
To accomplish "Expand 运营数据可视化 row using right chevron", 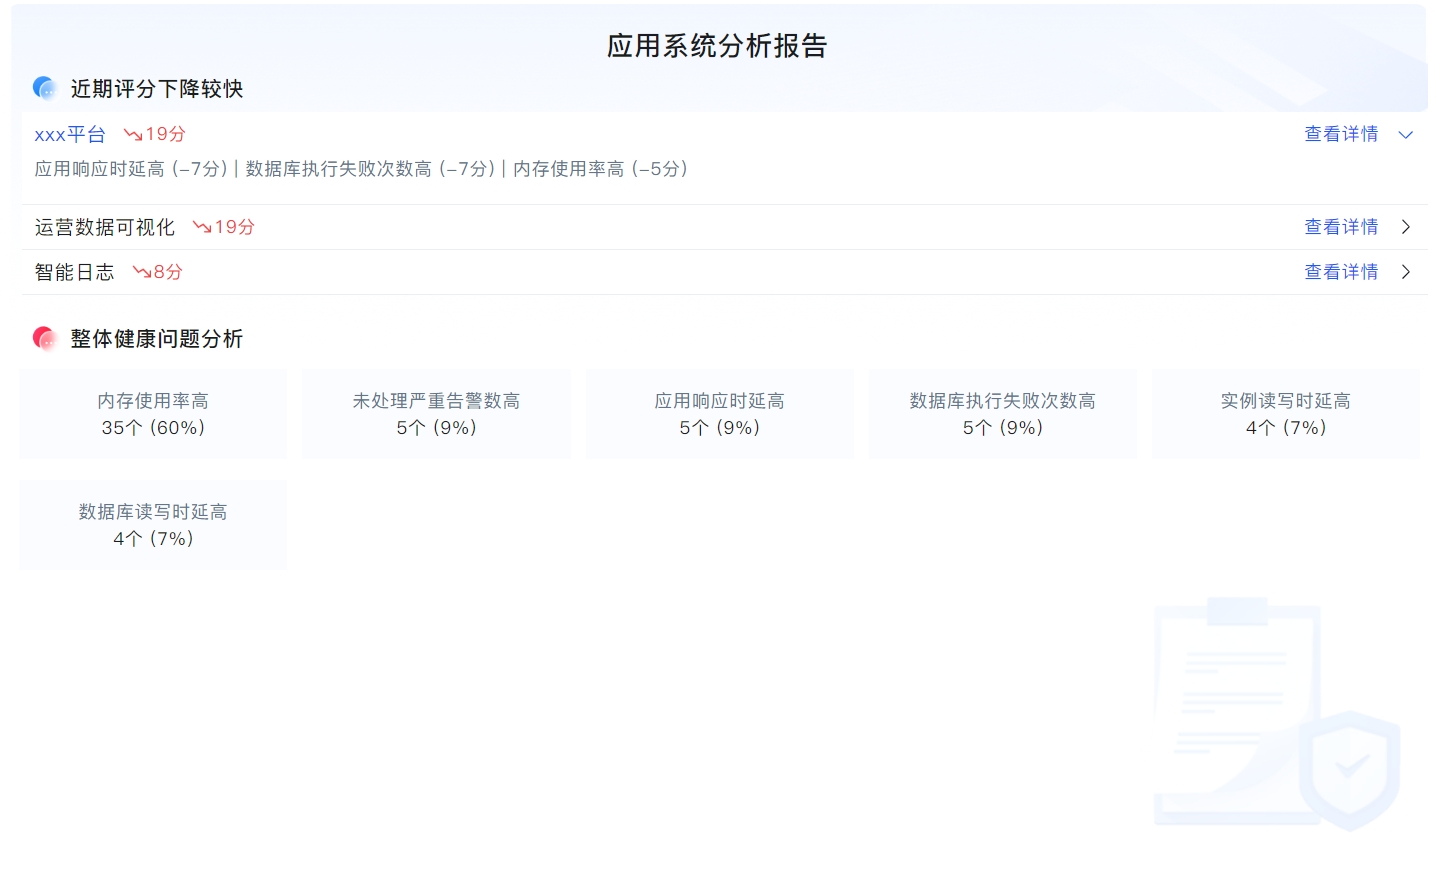I will [x=1405, y=227].
